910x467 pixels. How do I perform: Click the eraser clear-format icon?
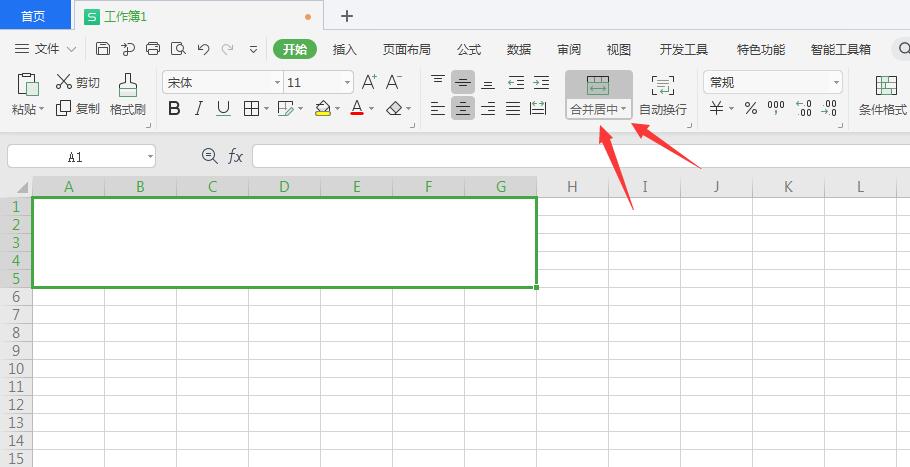[395, 108]
